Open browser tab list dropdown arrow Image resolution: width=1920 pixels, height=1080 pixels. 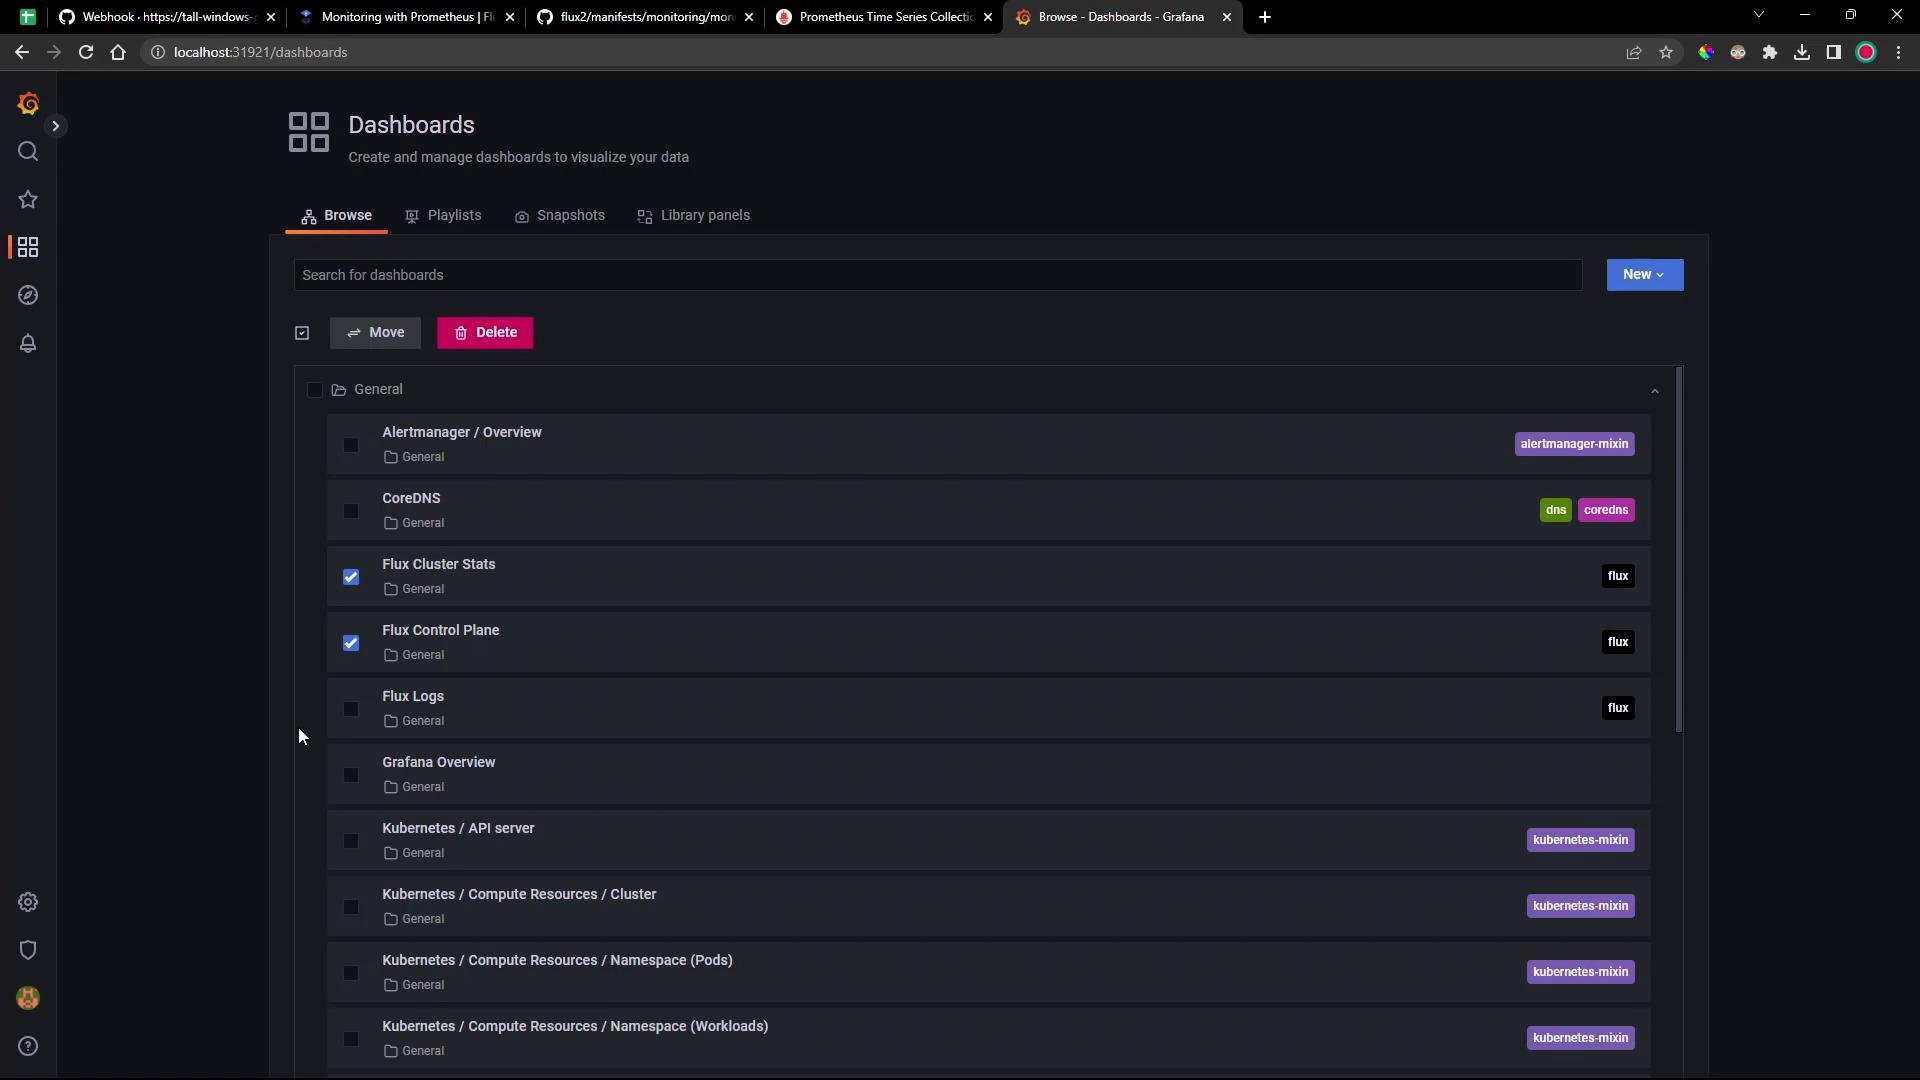pyautogui.click(x=1759, y=15)
